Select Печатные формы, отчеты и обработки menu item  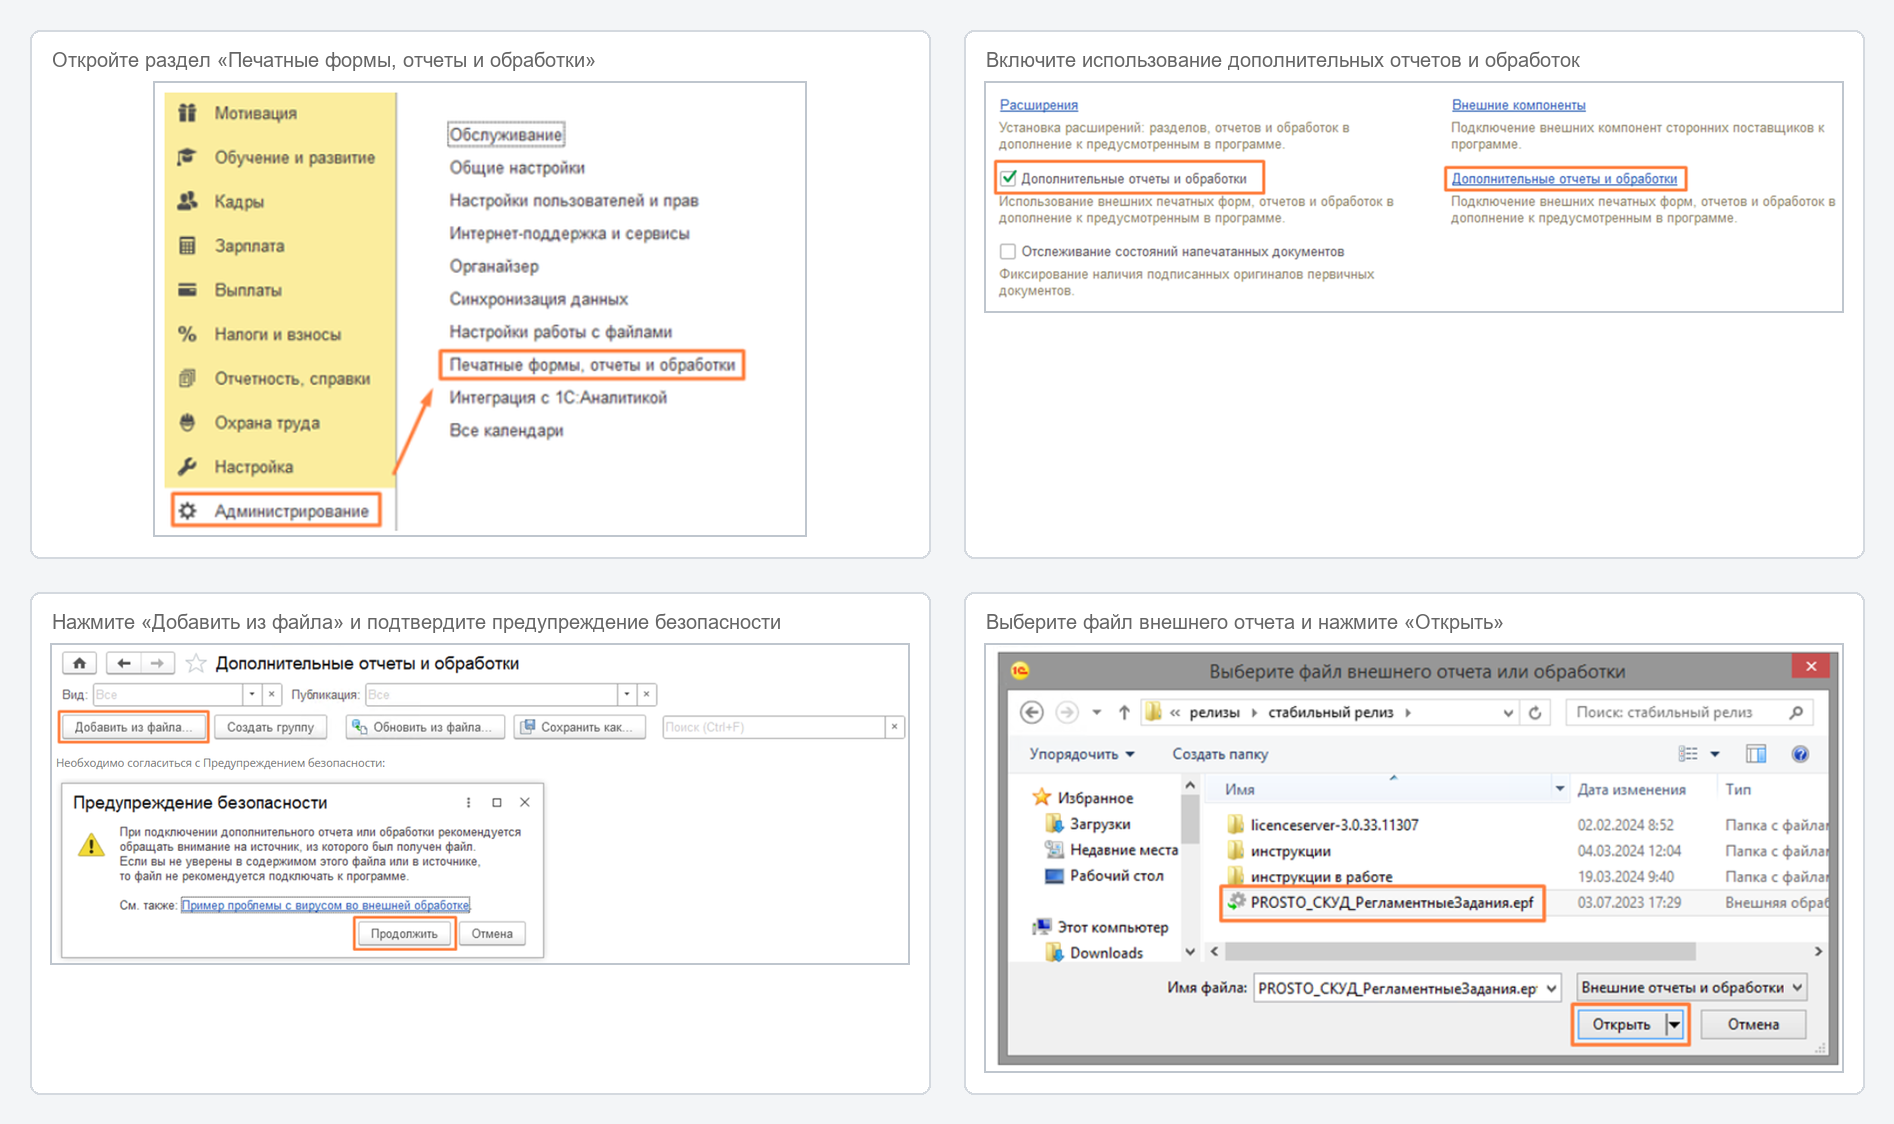tap(592, 365)
